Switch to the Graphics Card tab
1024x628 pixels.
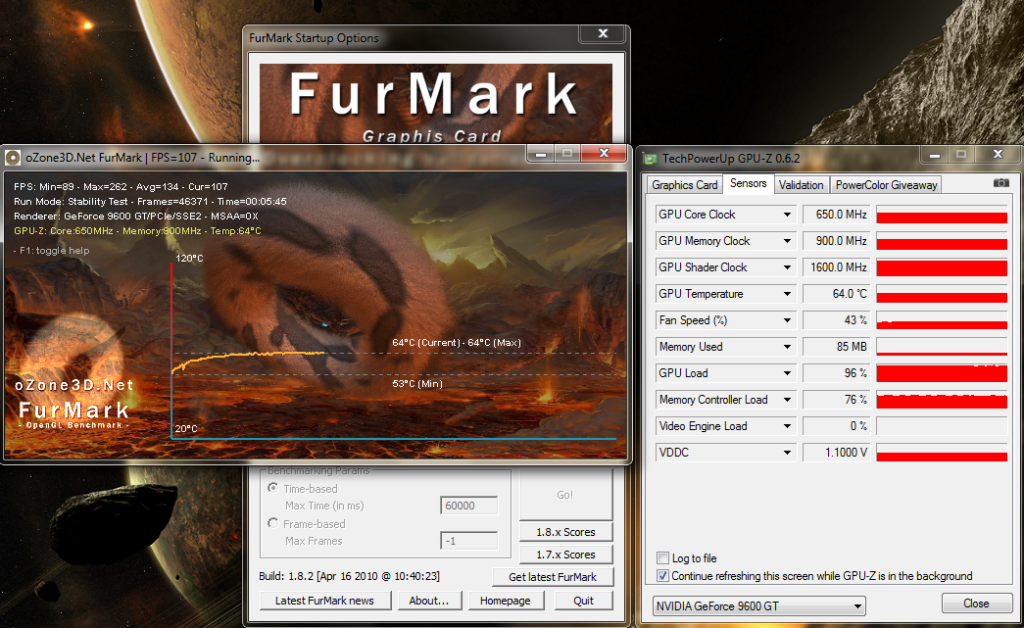(684, 185)
